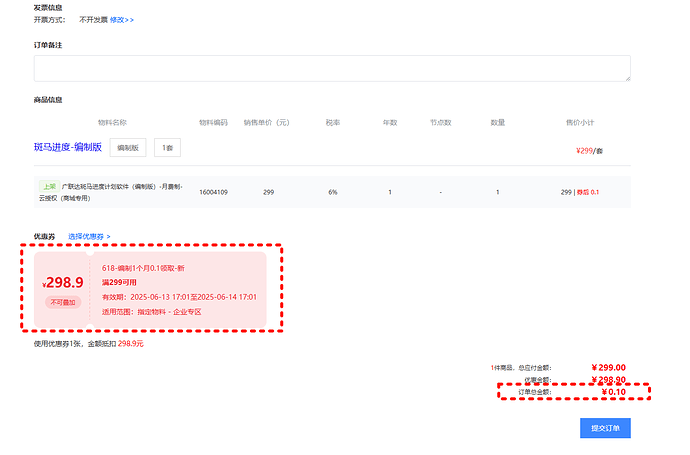Click the ¥299/套 price label

coord(589,151)
